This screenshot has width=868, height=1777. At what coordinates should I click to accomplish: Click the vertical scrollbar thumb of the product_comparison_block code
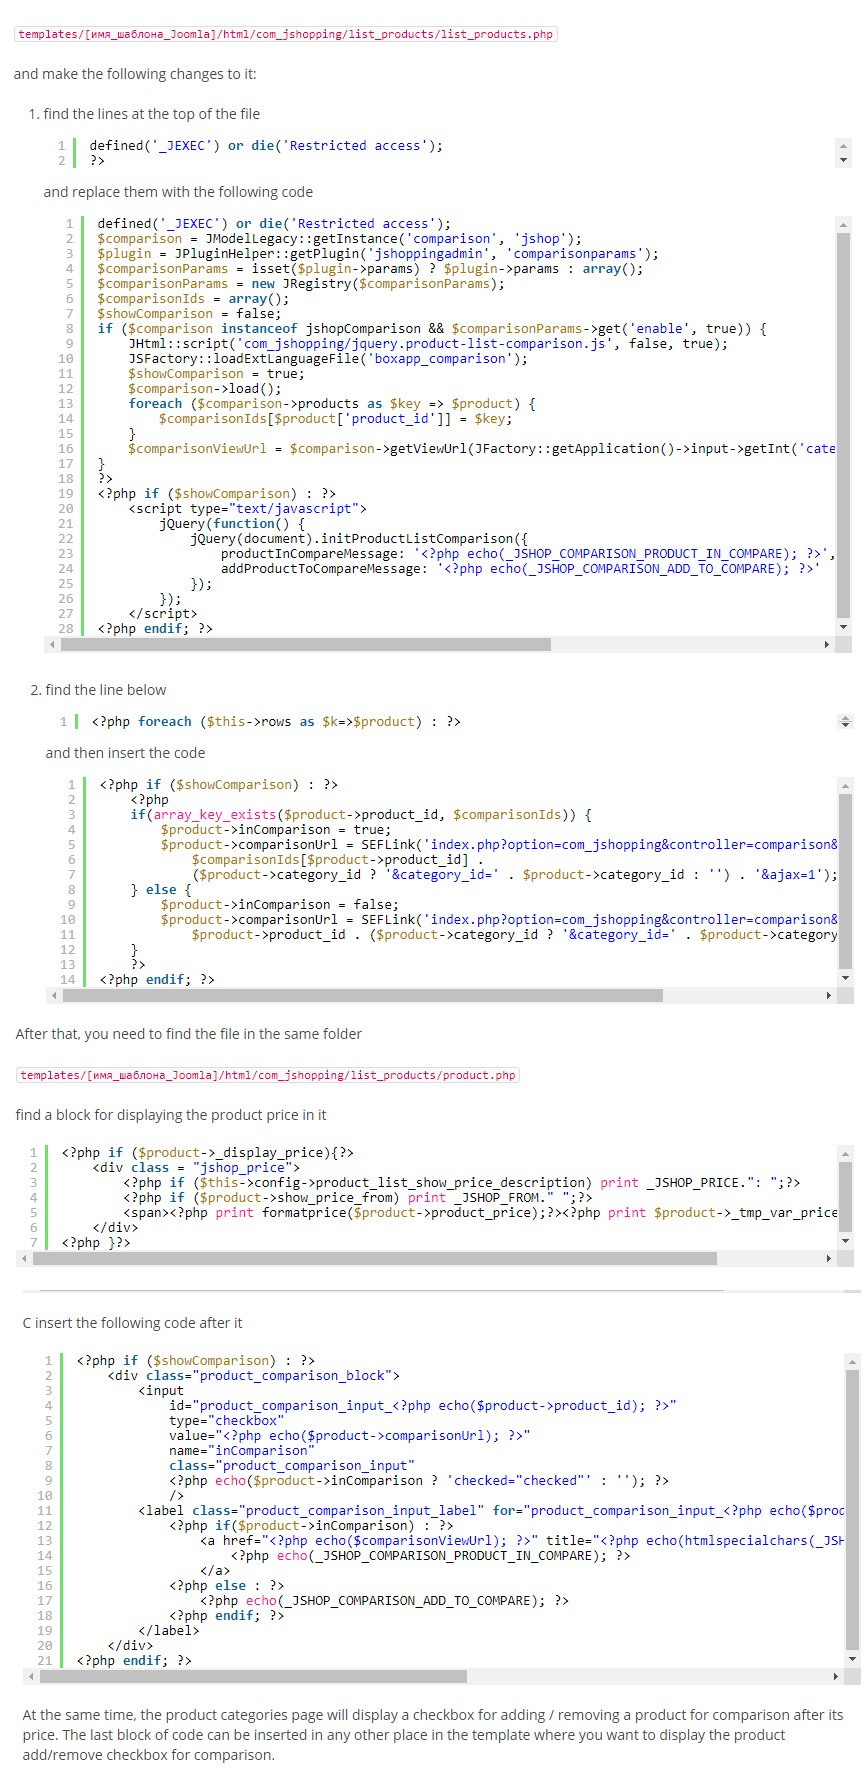pyautogui.click(x=852, y=1508)
